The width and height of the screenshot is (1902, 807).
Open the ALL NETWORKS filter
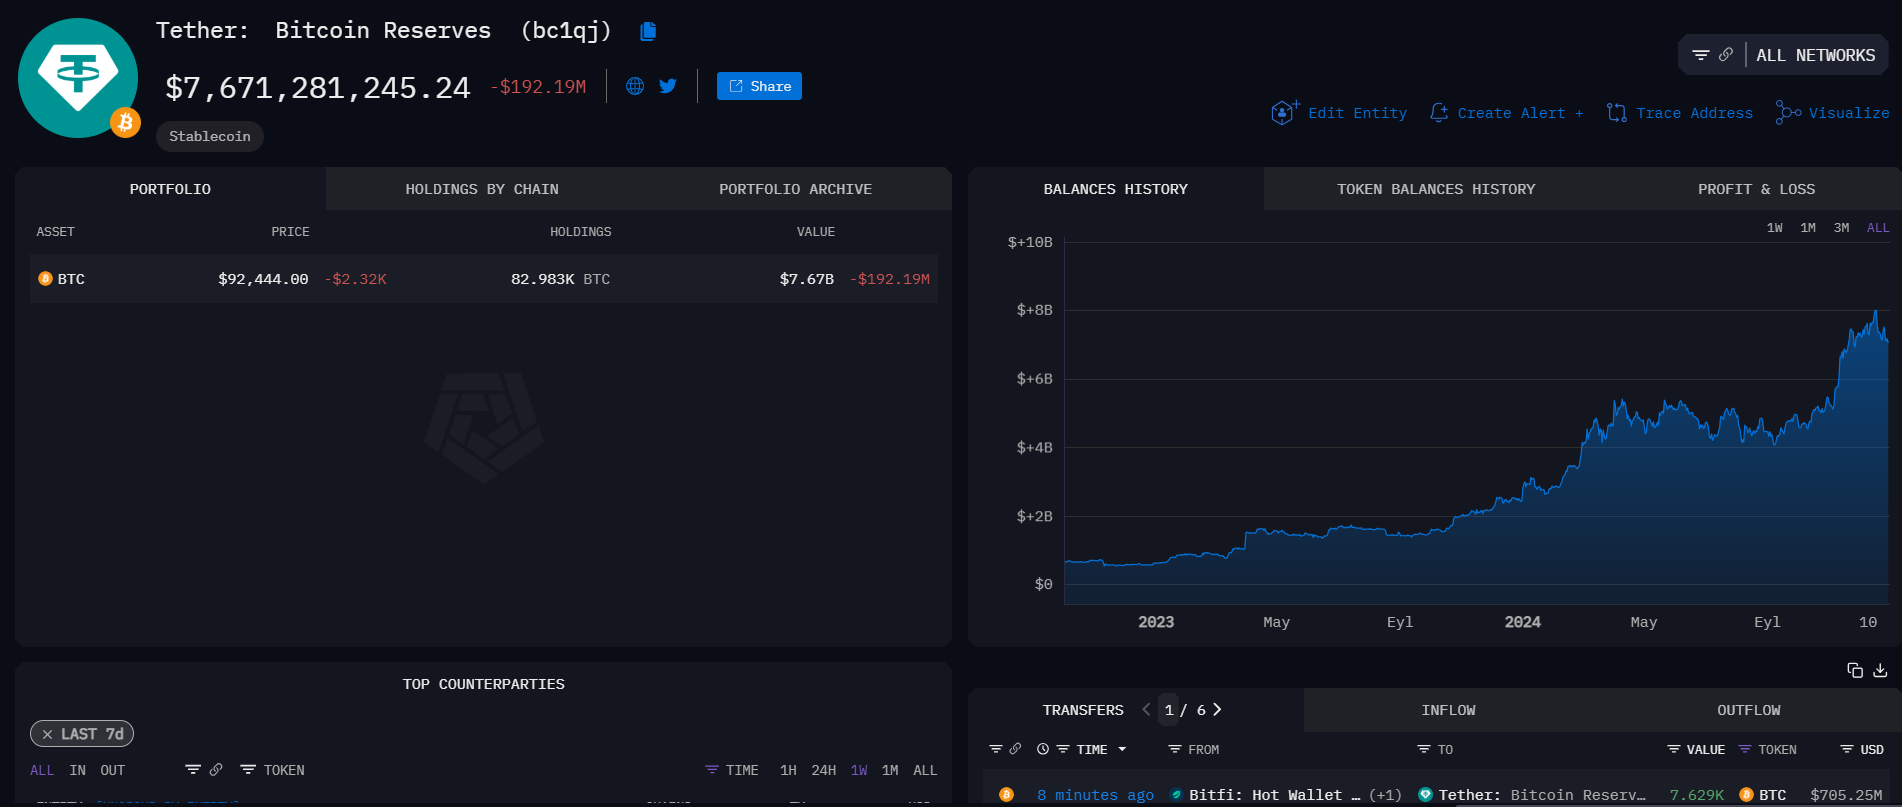click(x=1815, y=55)
